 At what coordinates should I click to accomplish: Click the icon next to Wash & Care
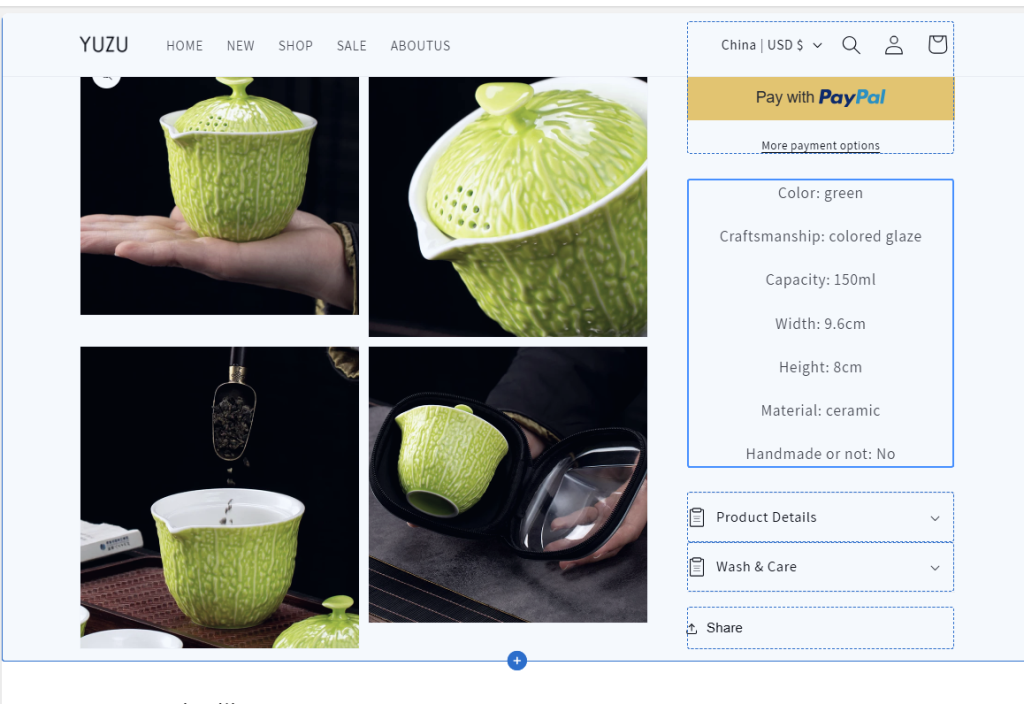pyautogui.click(x=698, y=567)
